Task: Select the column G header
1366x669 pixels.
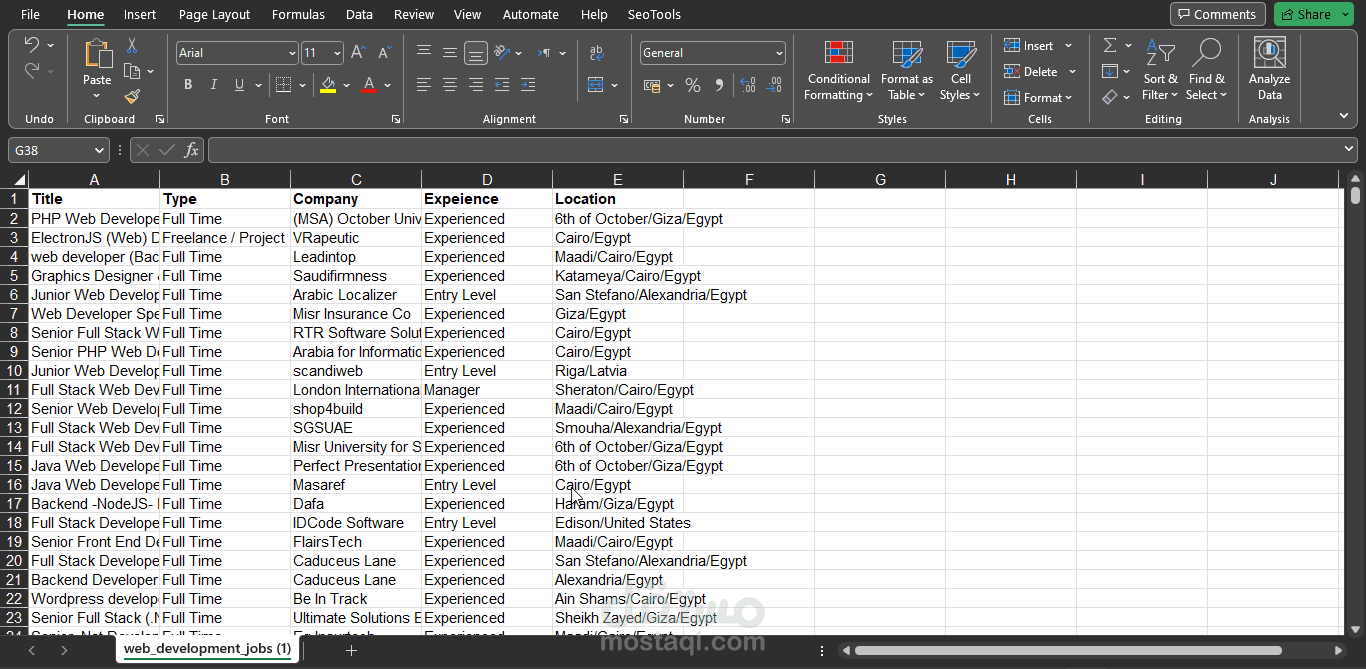Action: 880,180
